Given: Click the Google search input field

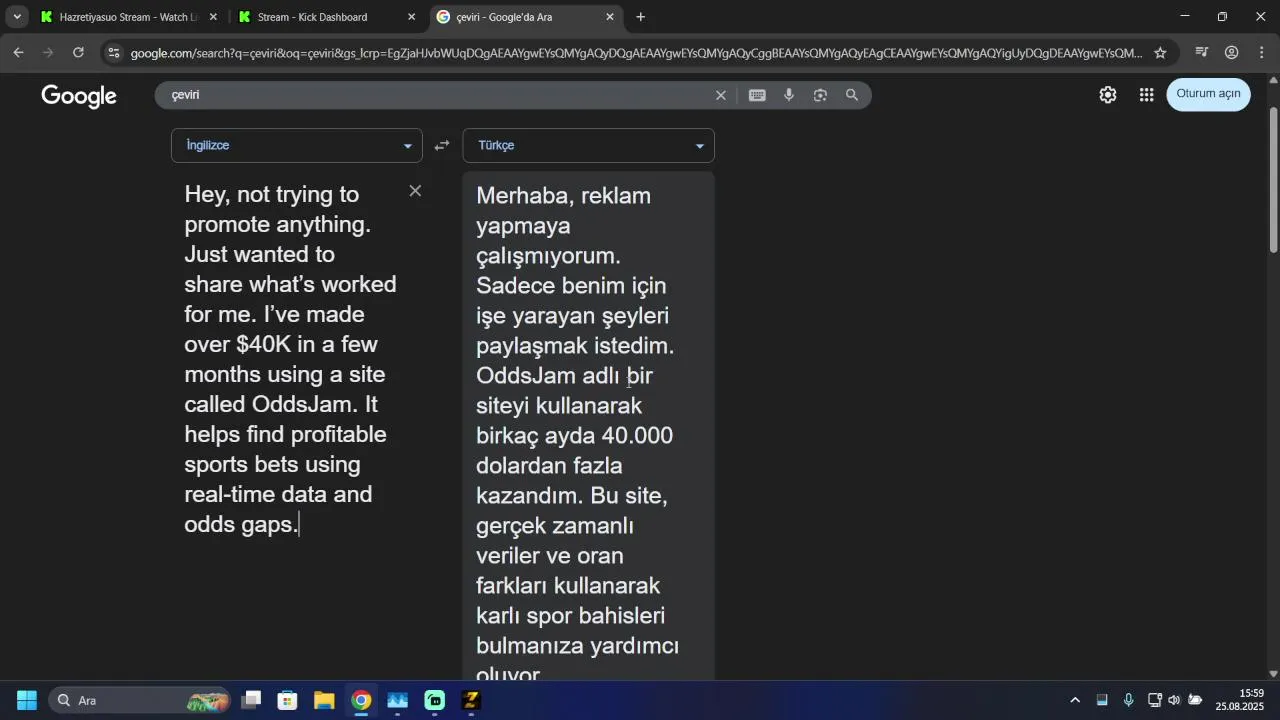Looking at the screenshot, I should (440, 95).
